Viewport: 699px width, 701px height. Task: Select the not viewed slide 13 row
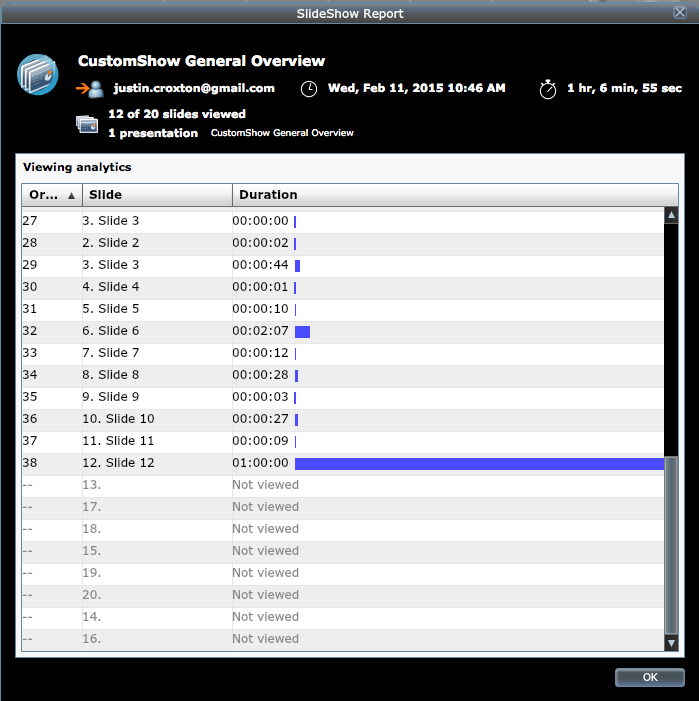[x=343, y=485]
